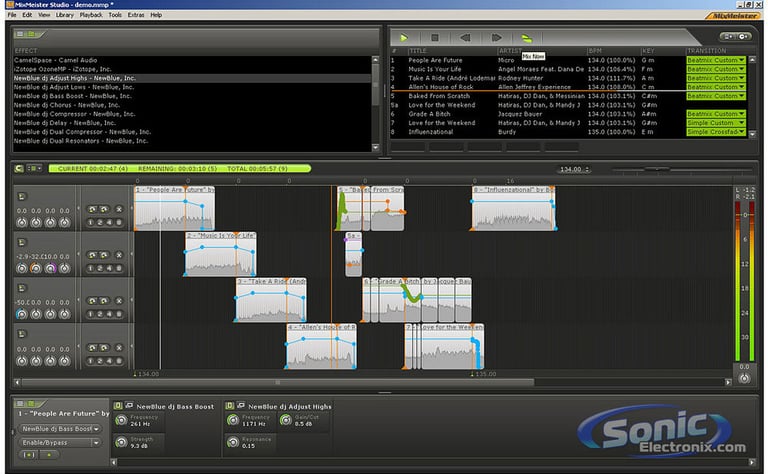Toggle beat button 1 on lane 3

[91, 314]
